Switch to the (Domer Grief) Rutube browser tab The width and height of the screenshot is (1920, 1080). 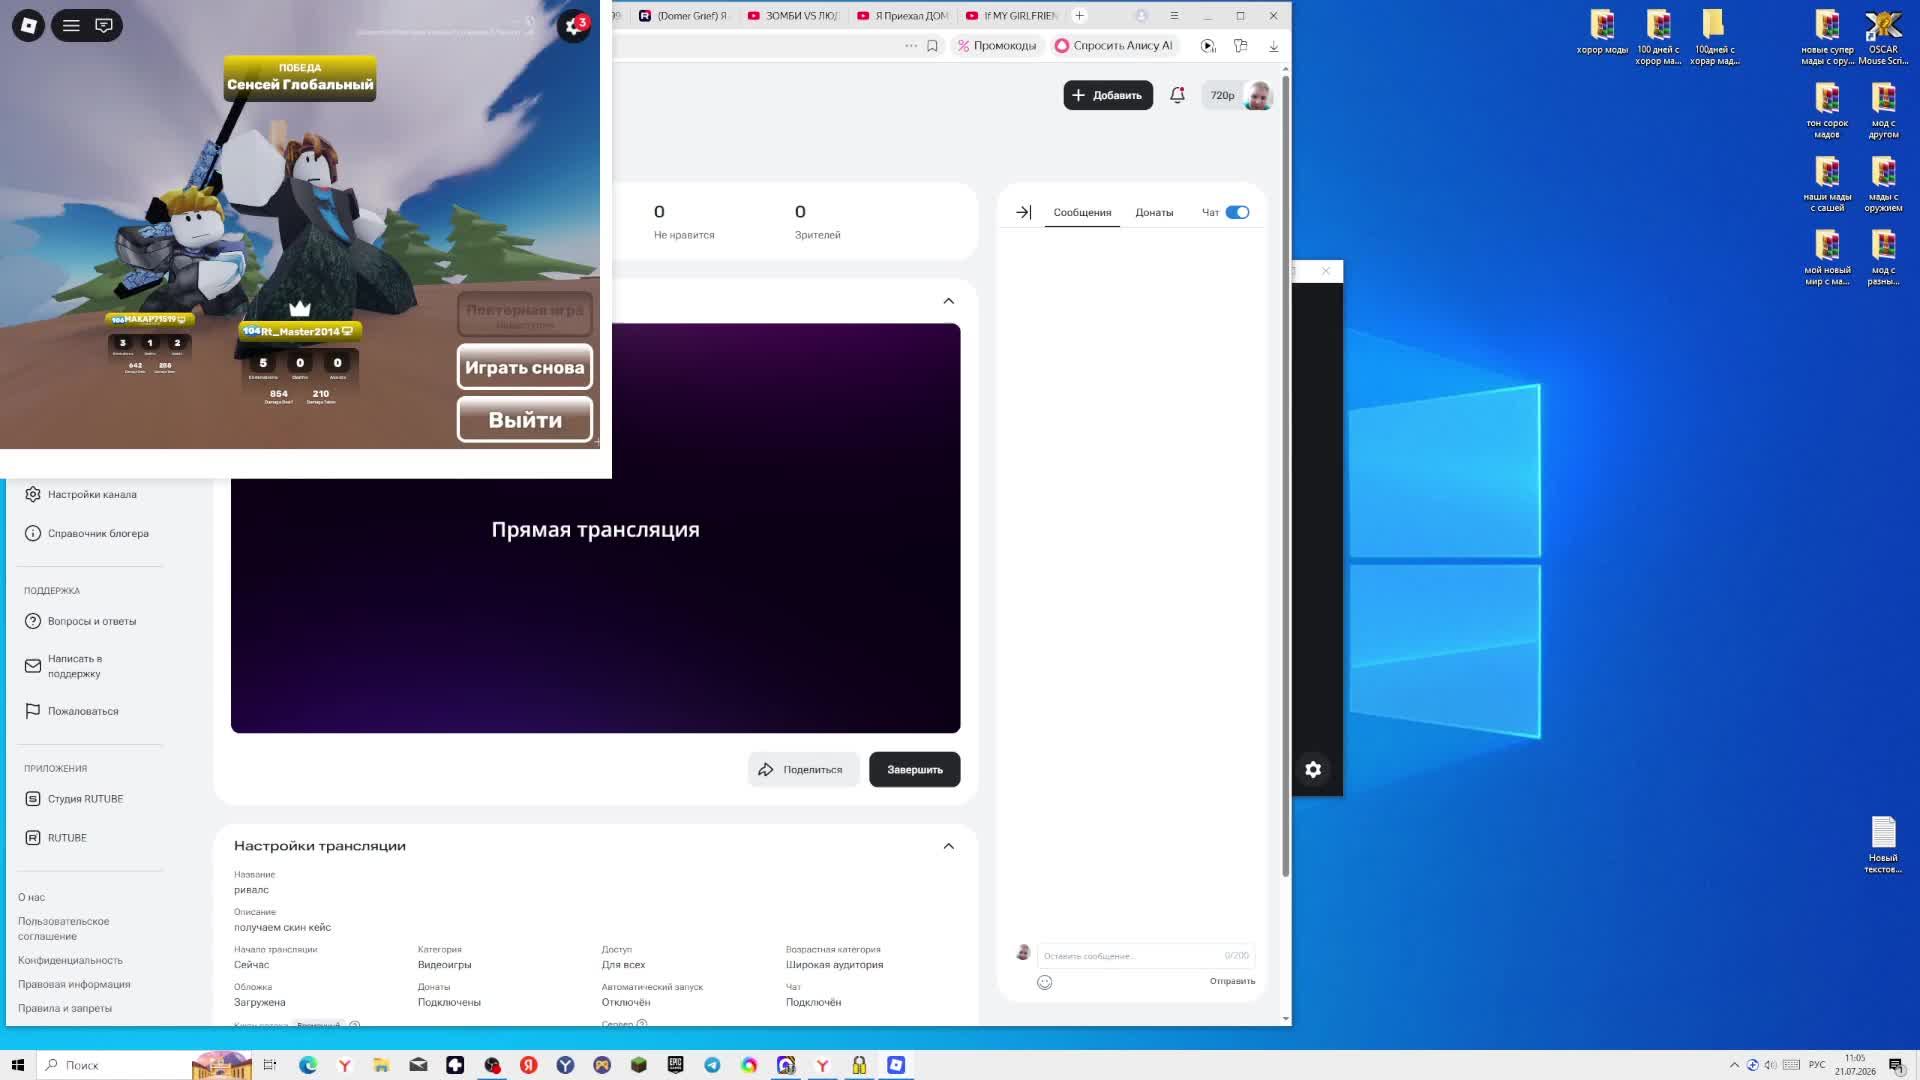click(x=685, y=16)
